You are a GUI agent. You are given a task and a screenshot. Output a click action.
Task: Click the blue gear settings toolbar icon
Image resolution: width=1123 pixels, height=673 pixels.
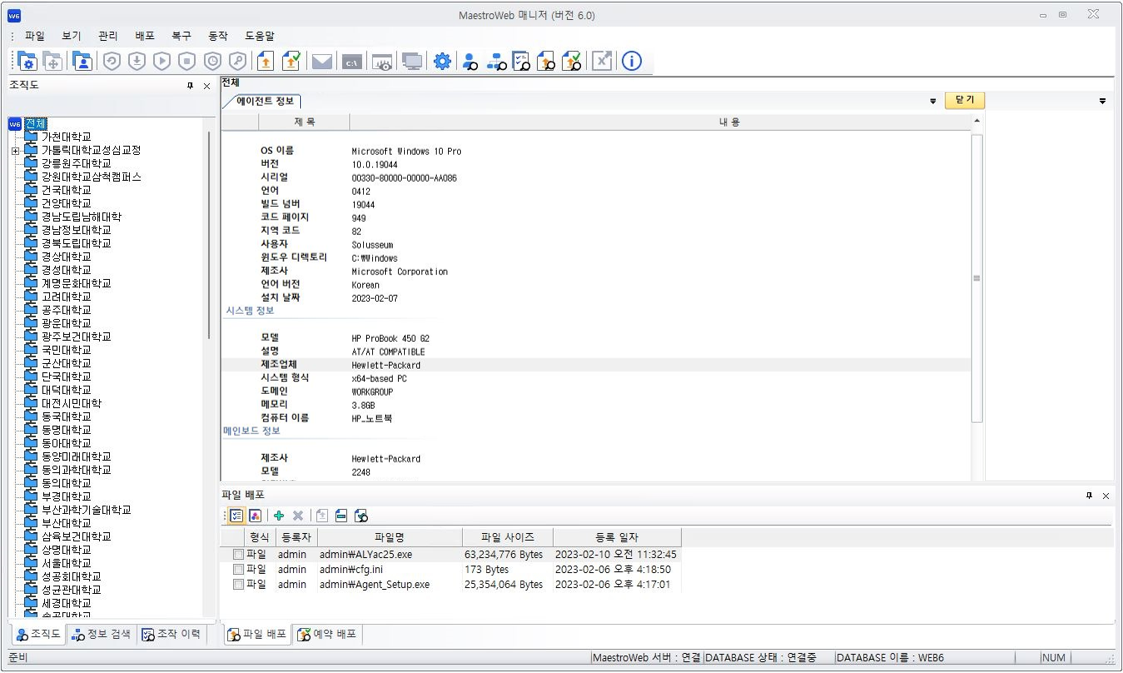(442, 61)
